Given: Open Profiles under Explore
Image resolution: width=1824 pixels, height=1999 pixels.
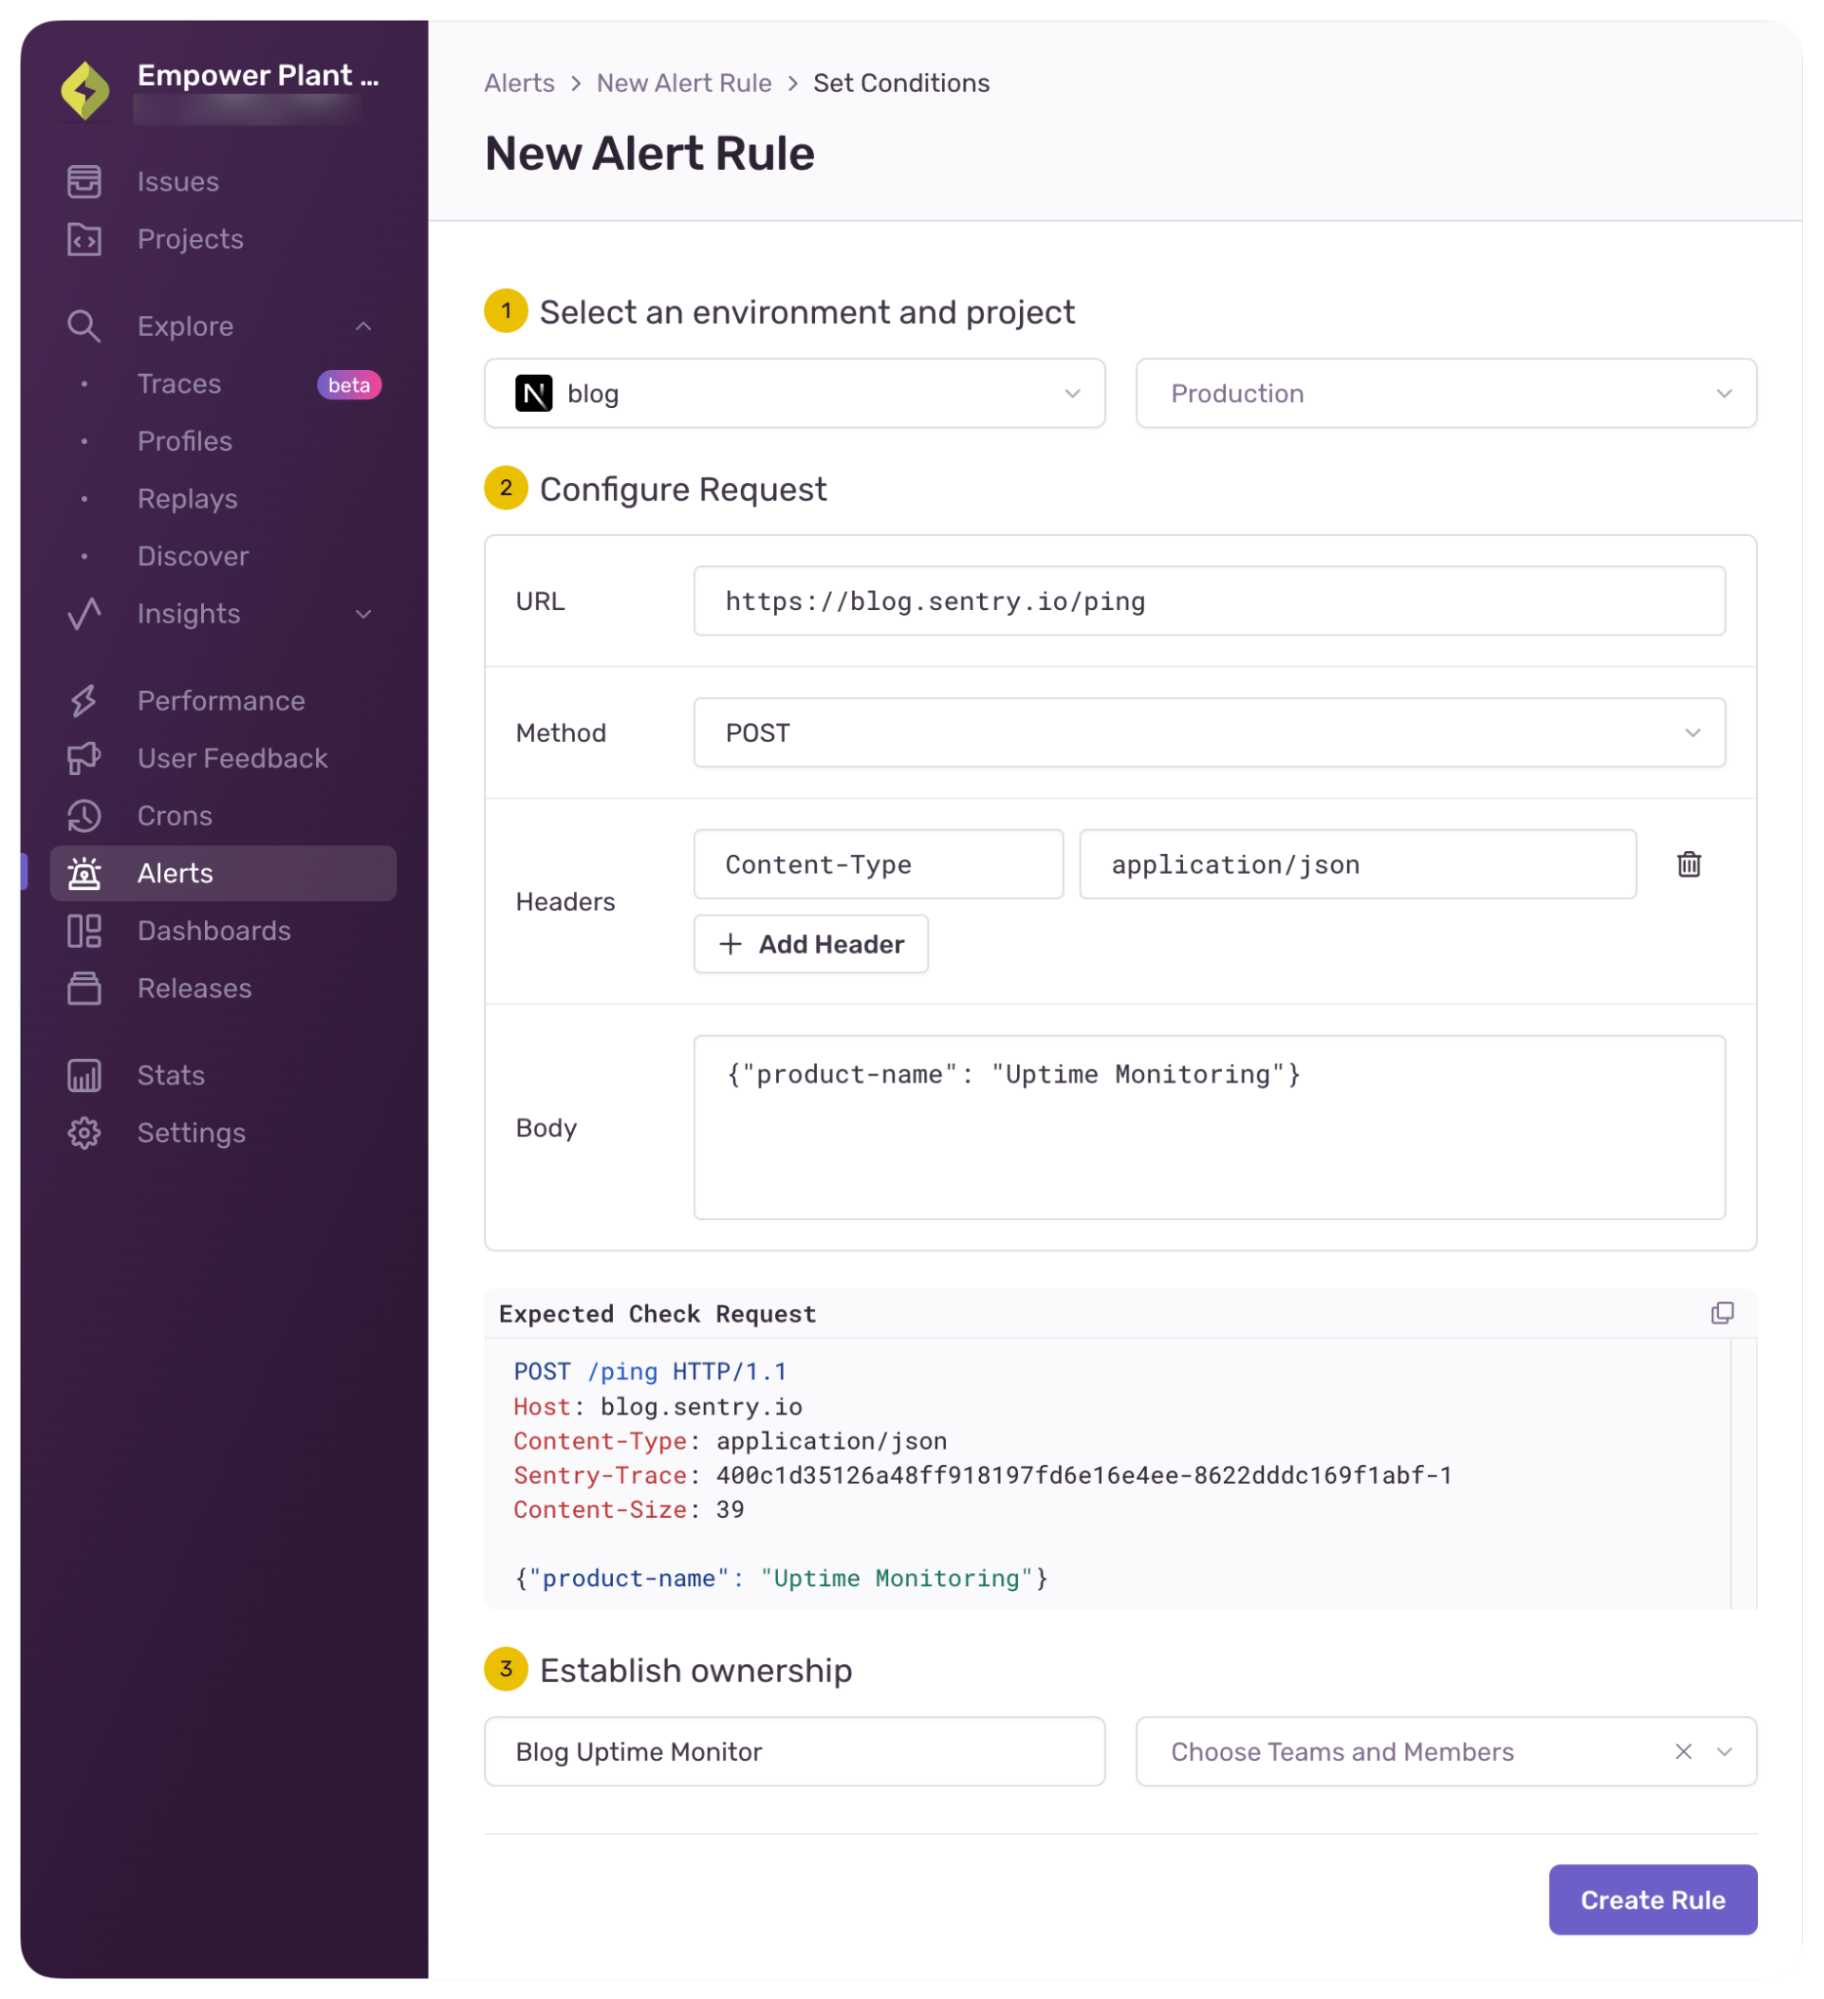Looking at the screenshot, I should (185, 442).
